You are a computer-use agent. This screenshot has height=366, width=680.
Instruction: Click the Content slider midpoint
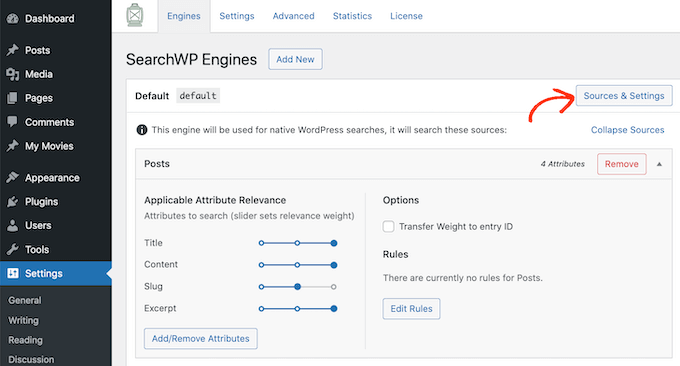[x=297, y=265]
